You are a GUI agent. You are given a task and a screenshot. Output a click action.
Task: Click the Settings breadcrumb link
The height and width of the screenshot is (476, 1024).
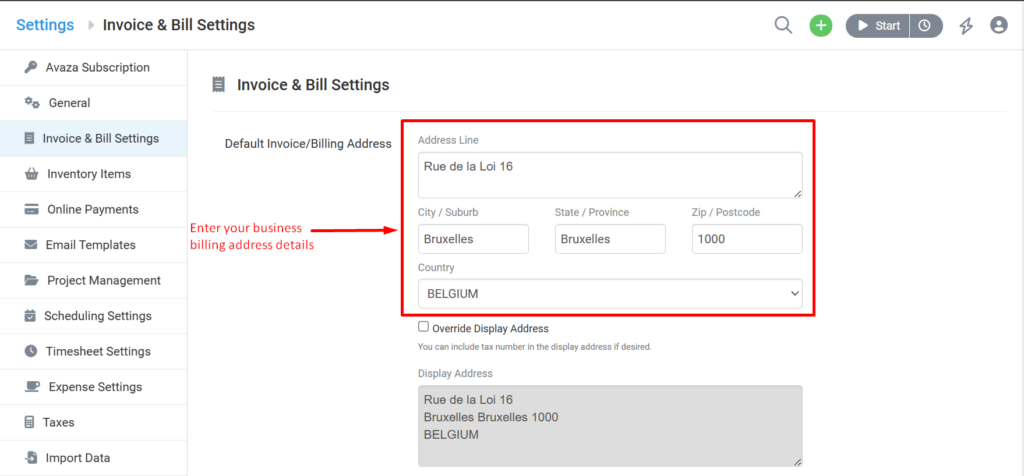45,25
